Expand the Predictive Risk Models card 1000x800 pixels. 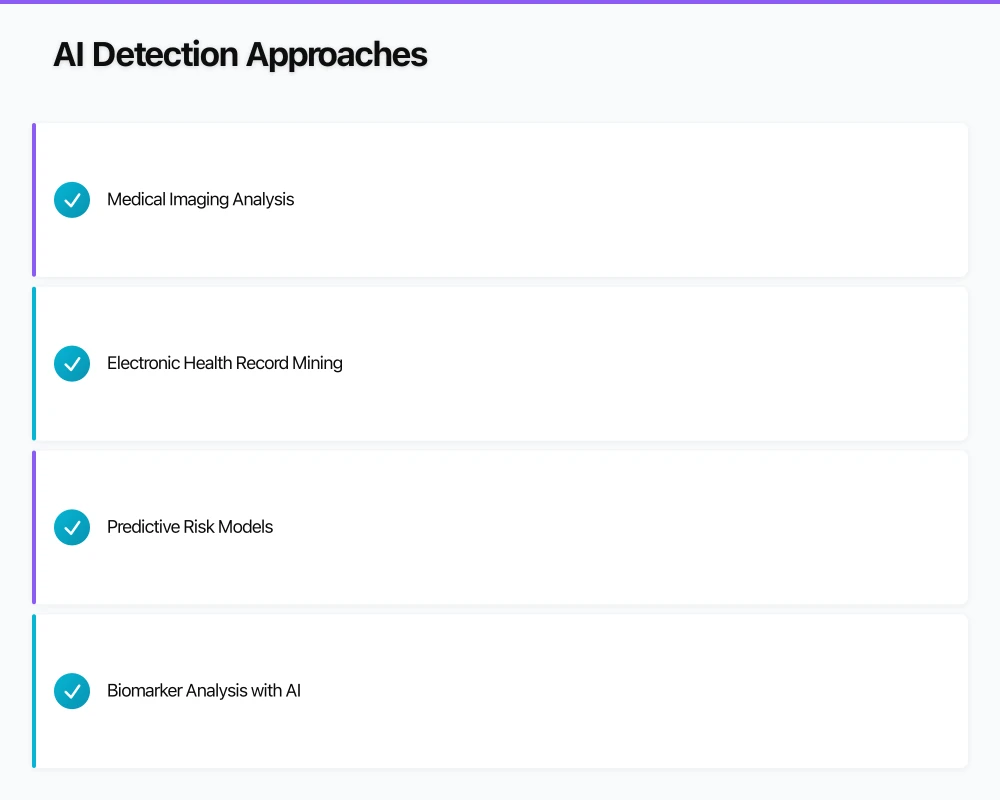(x=500, y=527)
